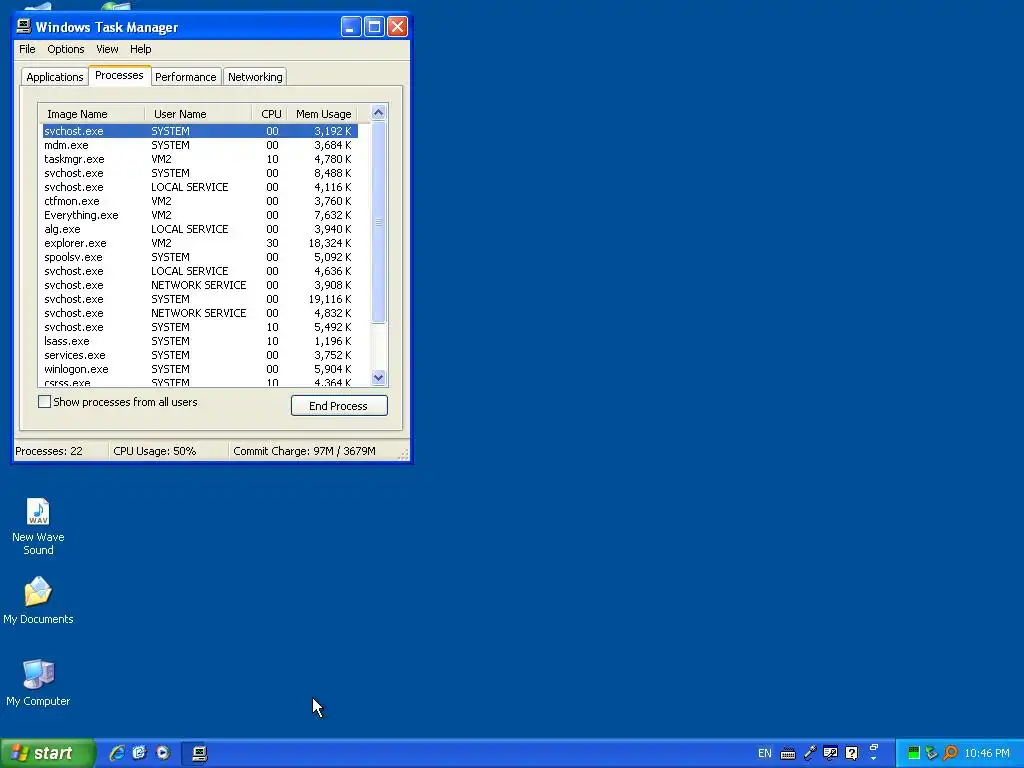Open the language bar Tools icon

pos(831,753)
